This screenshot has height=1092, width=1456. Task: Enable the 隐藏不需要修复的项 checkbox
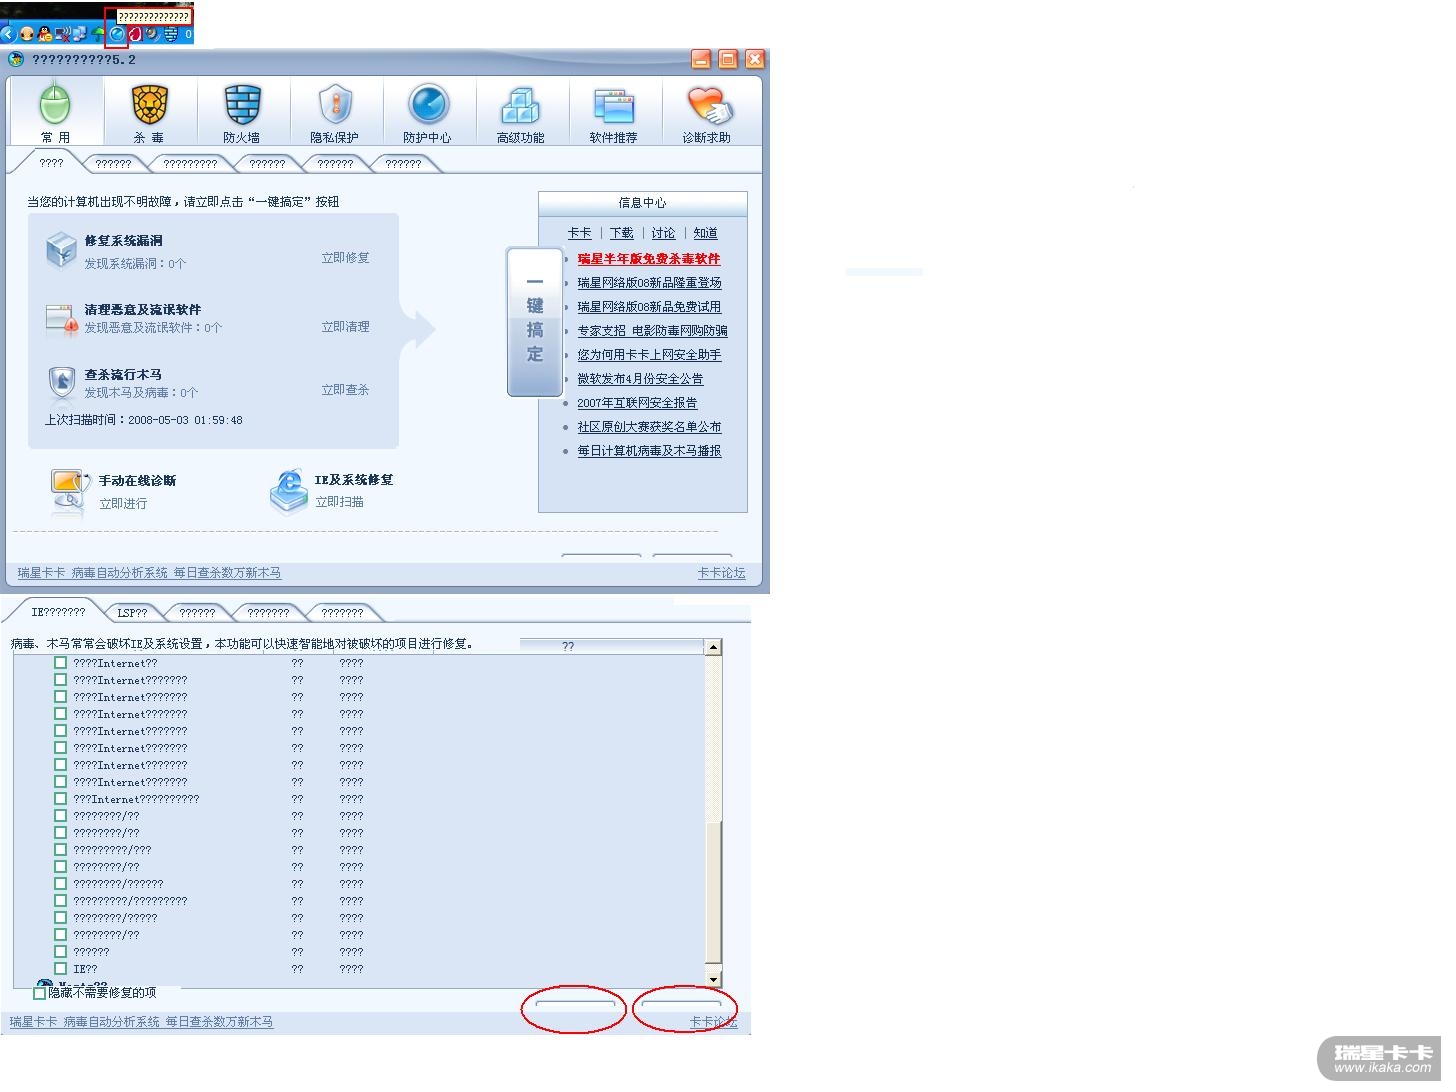(40, 993)
